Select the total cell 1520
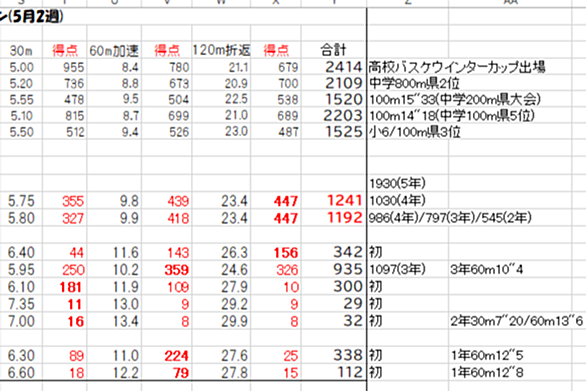The image size is (586, 391). pos(344,99)
